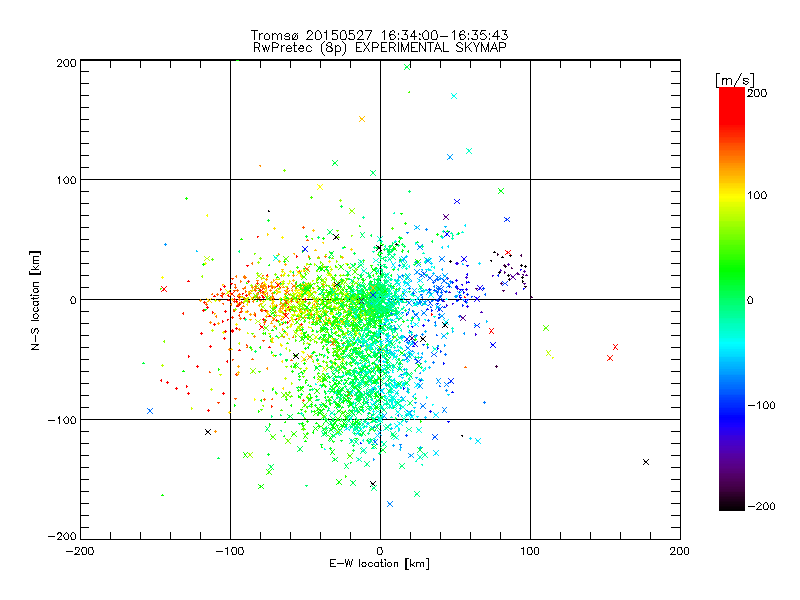This screenshot has width=800, height=600.
Task: Click the 'E-W location [km]' axis label
Action: click(x=379, y=564)
